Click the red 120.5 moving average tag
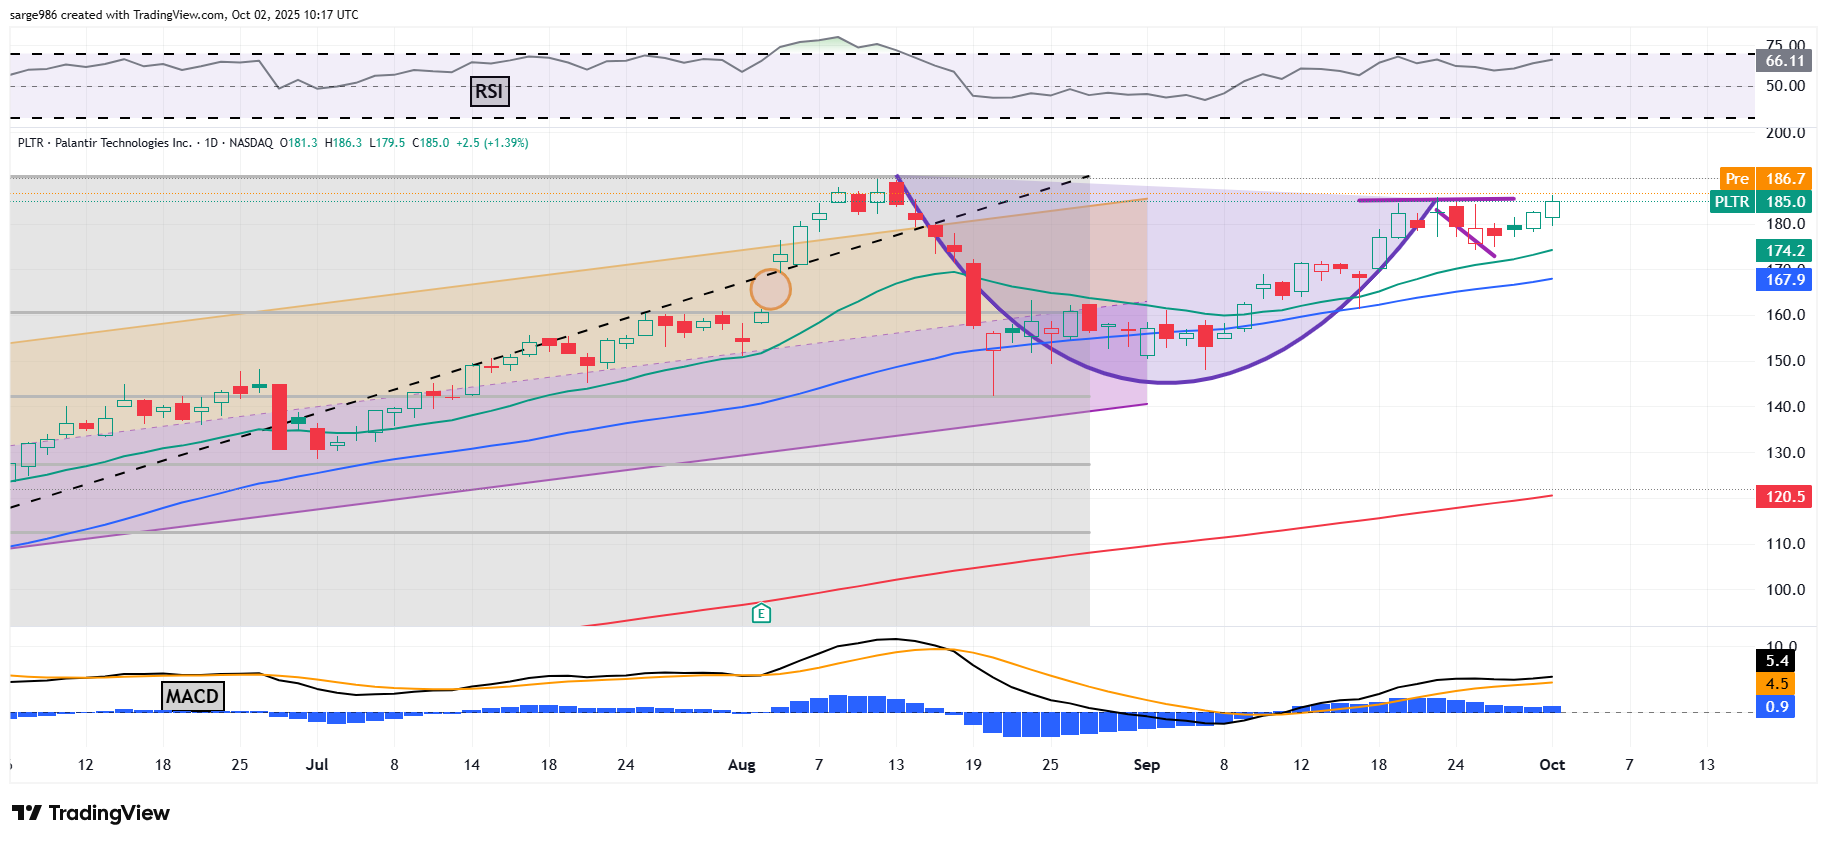The image size is (1827, 843). point(1784,497)
